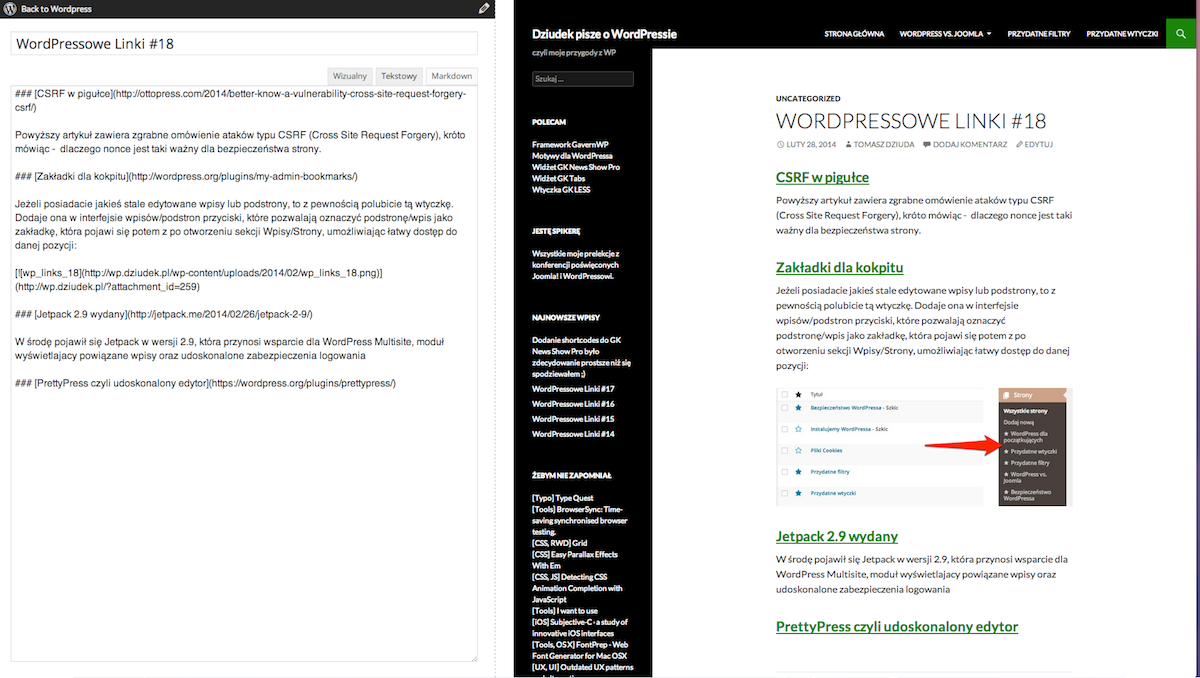This screenshot has height=678, width=1200.
Task: Click the pencil icon beside Edytuj
Action: pos(1018,144)
